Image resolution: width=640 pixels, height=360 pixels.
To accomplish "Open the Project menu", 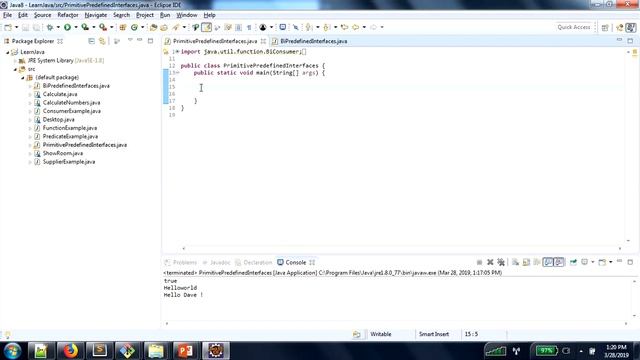I will [x=145, y=15].
